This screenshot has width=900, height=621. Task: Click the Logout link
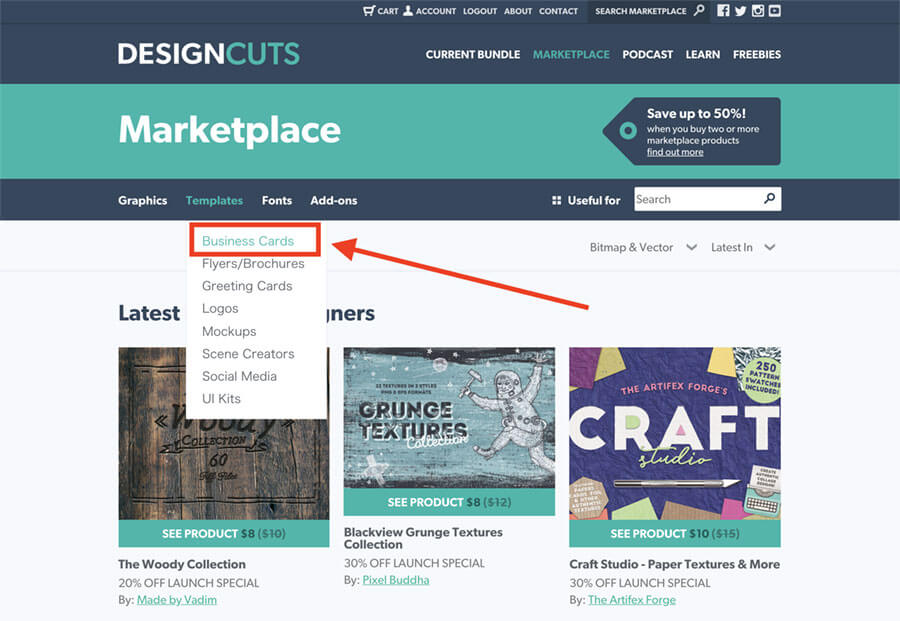(480, 11)
